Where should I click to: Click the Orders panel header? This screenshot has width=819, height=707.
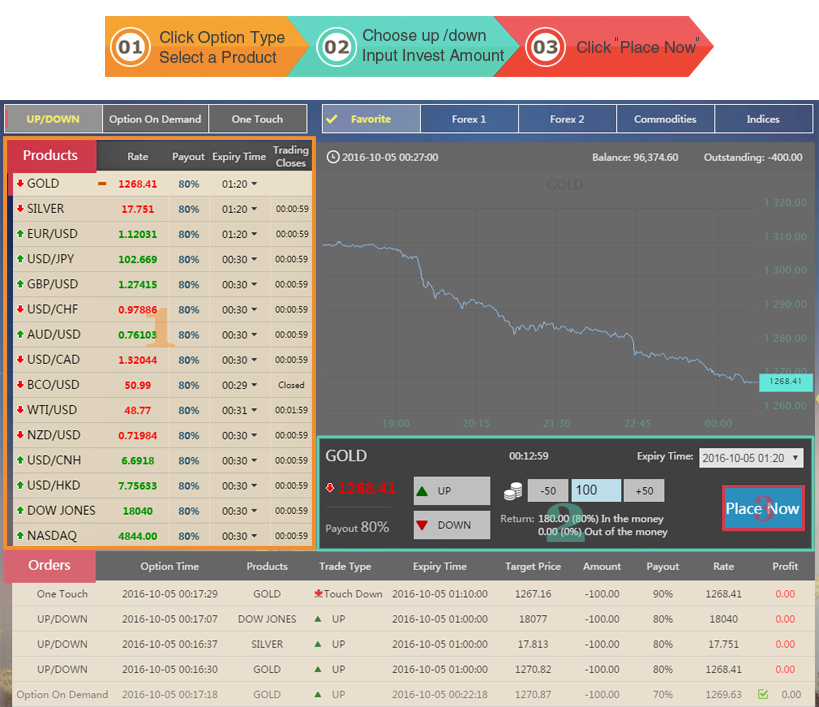50,565
